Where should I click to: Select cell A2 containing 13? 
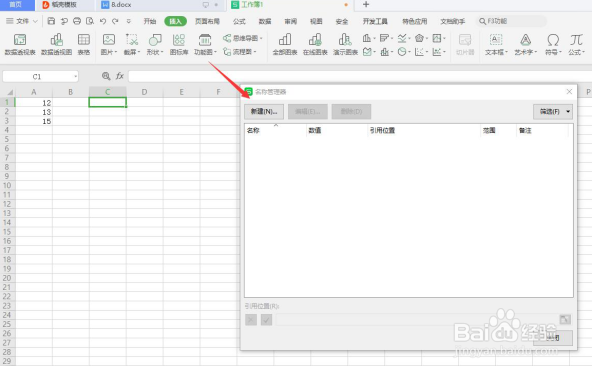[34, 112]
